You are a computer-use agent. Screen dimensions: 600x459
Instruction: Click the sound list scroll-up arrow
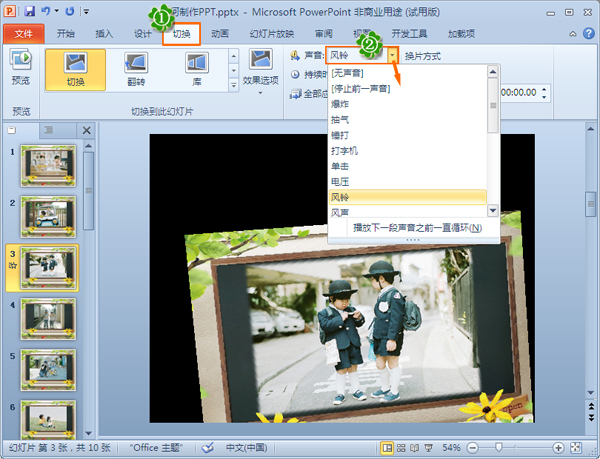493,72
